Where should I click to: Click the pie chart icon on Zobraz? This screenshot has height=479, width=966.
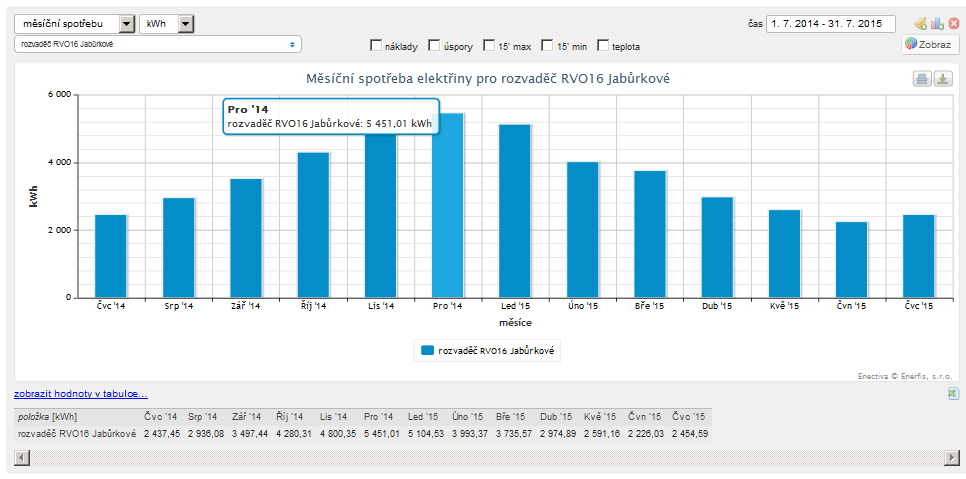(x=911, y=44)
